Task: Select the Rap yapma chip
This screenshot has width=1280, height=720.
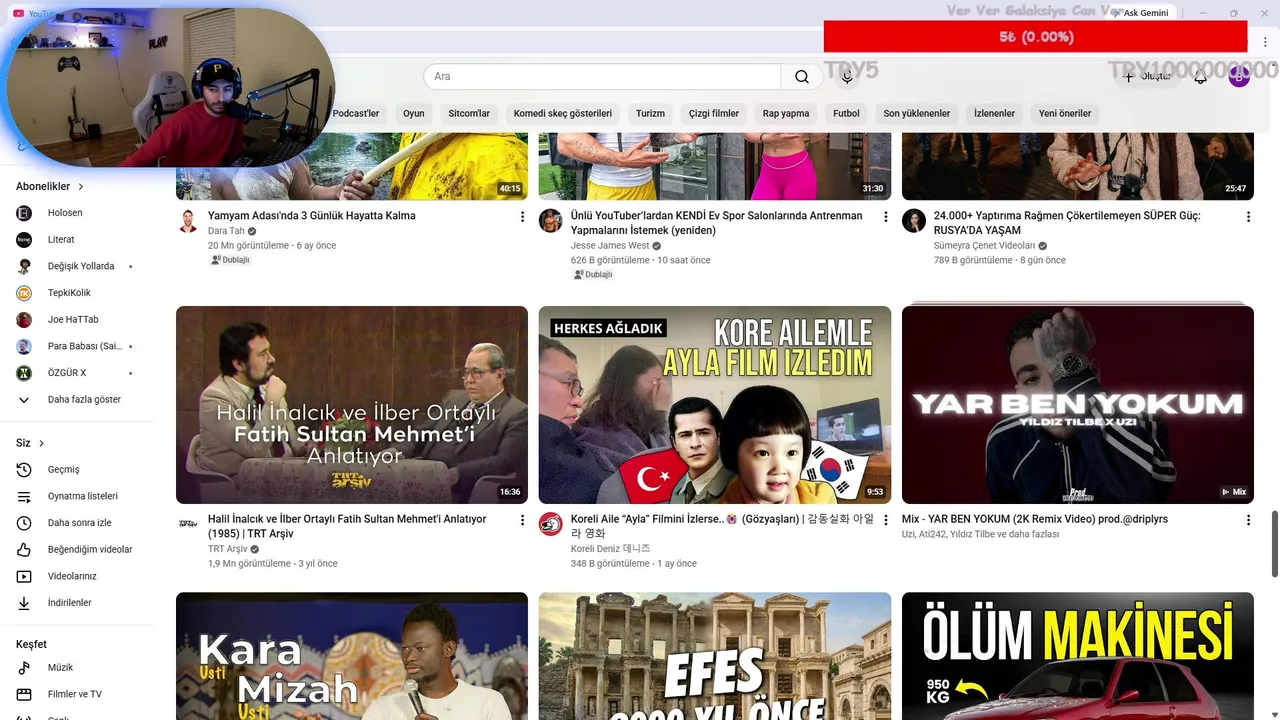Action: [786, 113]
